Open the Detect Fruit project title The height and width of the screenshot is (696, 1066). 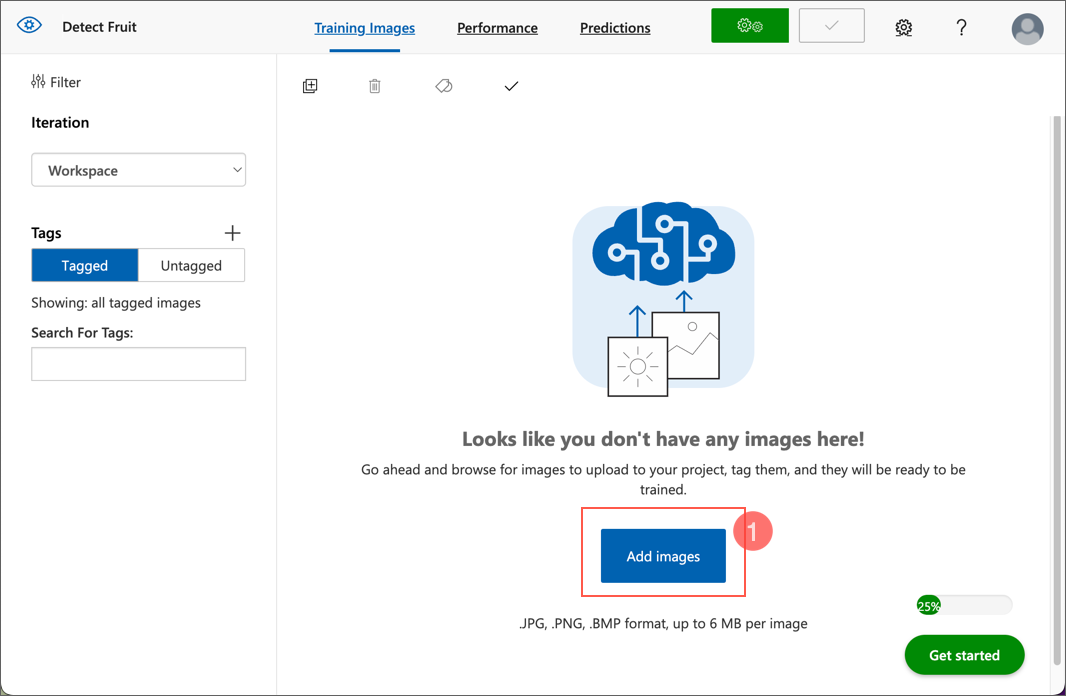[x=99, y=27]
